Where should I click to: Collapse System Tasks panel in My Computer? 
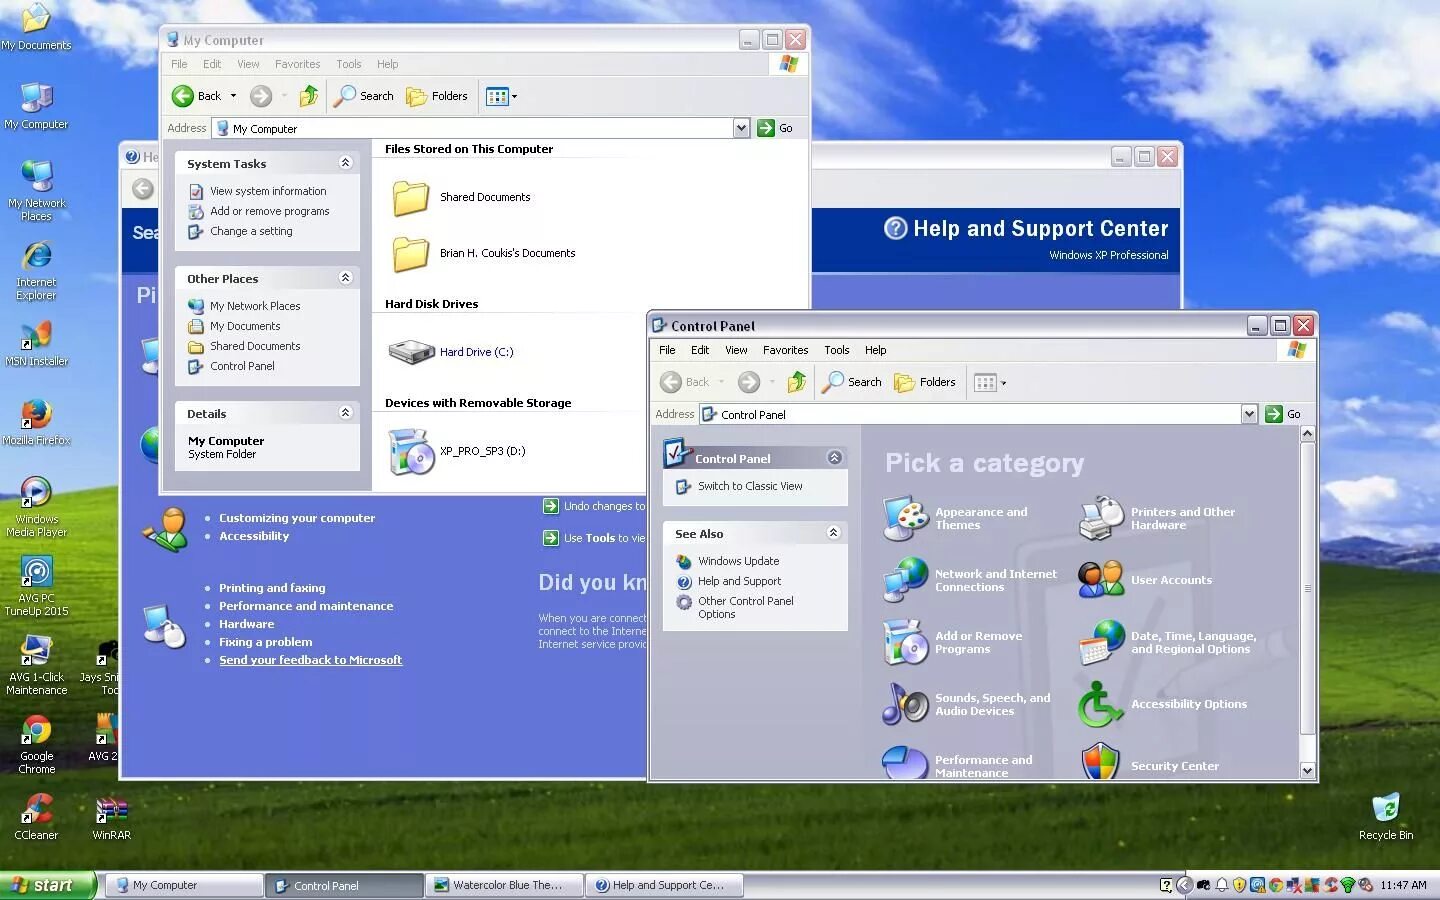coord(345,163)
